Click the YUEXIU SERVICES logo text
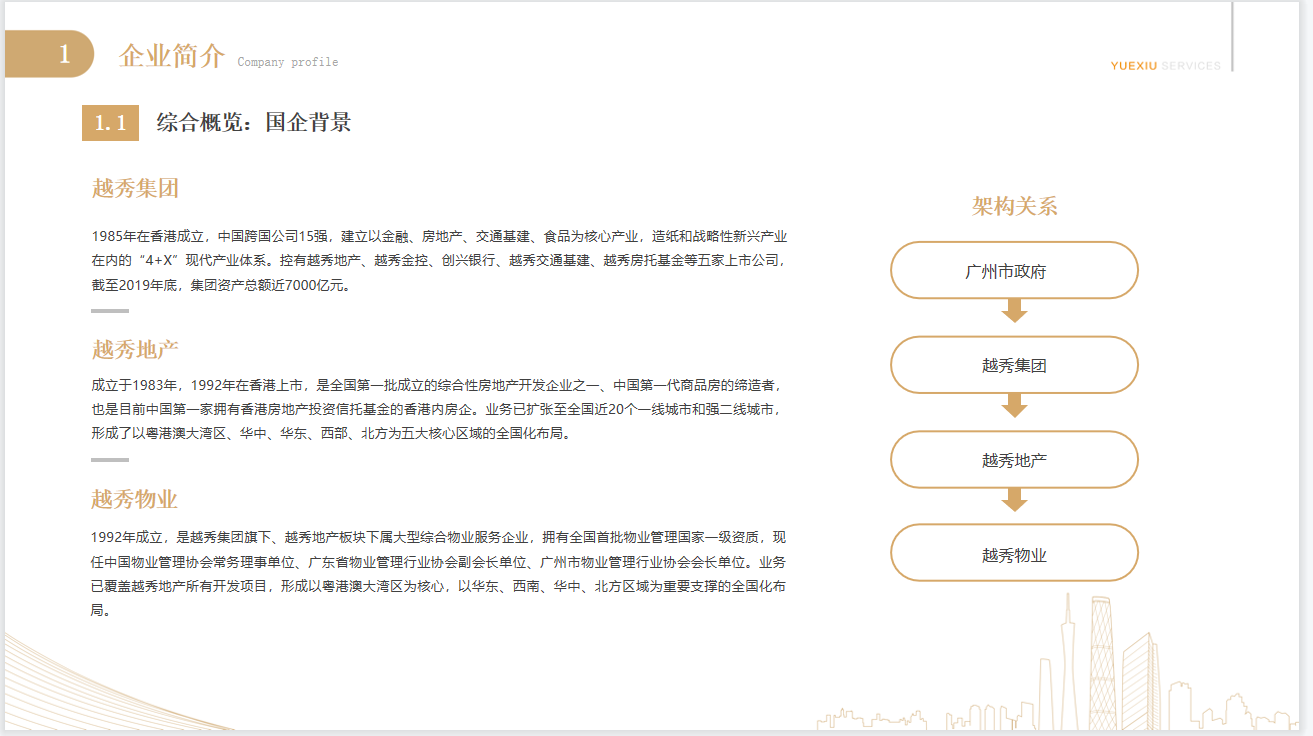Image resolution: width=1313 pixels, height=736 pixels. click(1165, 66)
